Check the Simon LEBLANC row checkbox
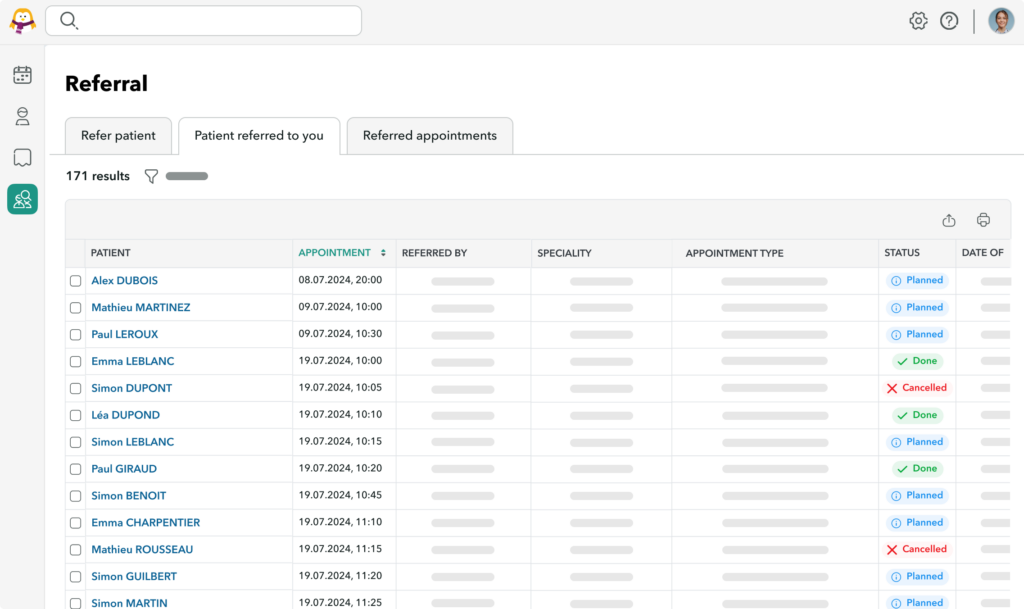Viewport: 1024px width, 609px height. pyautogui.click(x=76, y=443)
